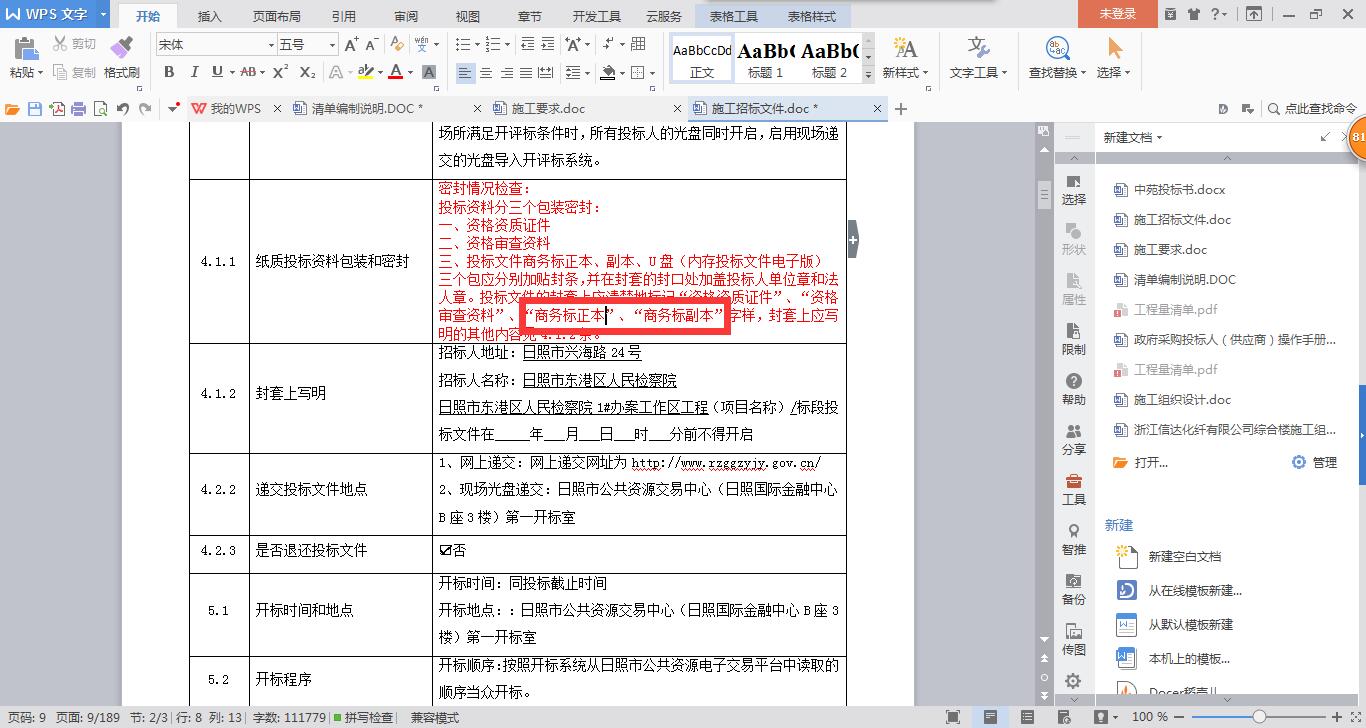Switch to the 审阅 ribbon tab
This screenshot has height=728, width=1366.
[406, 16]
